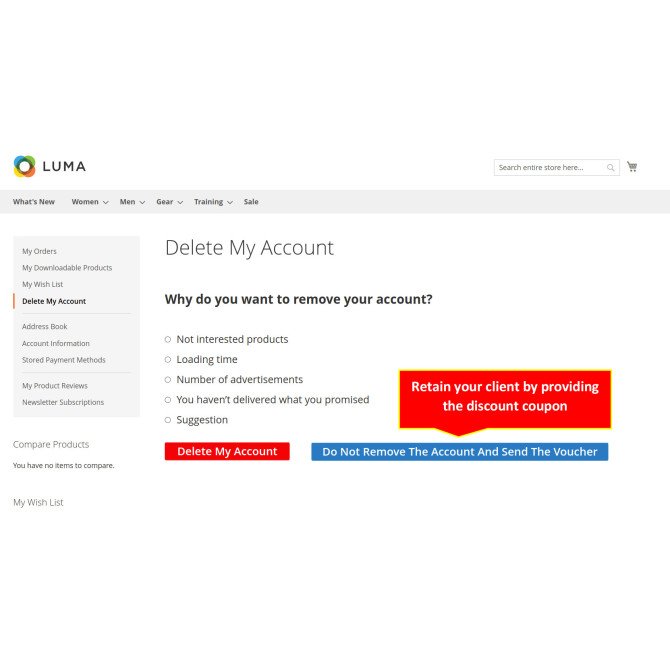This screenshot has height=670, width=670.
Task: Click Do Not Remove Account voucher button
Action: (x=460, y=452)
